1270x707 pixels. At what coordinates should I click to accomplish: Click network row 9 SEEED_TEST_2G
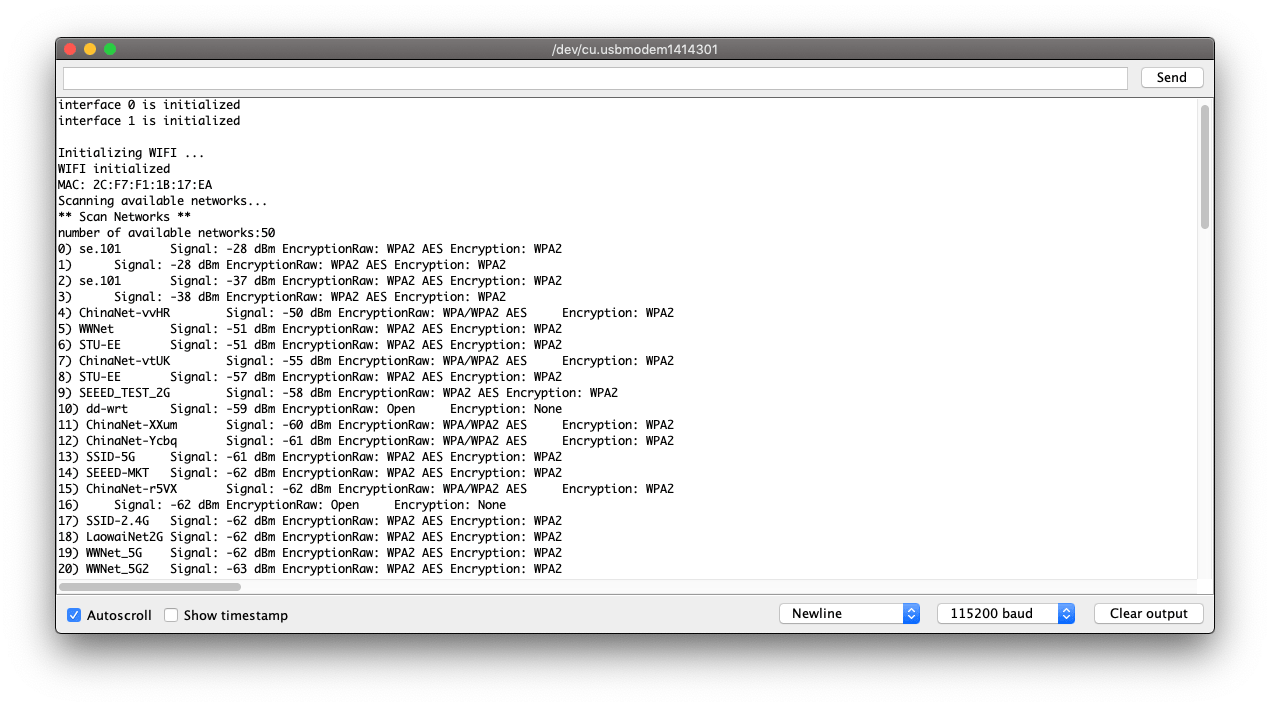coord(338,393)
